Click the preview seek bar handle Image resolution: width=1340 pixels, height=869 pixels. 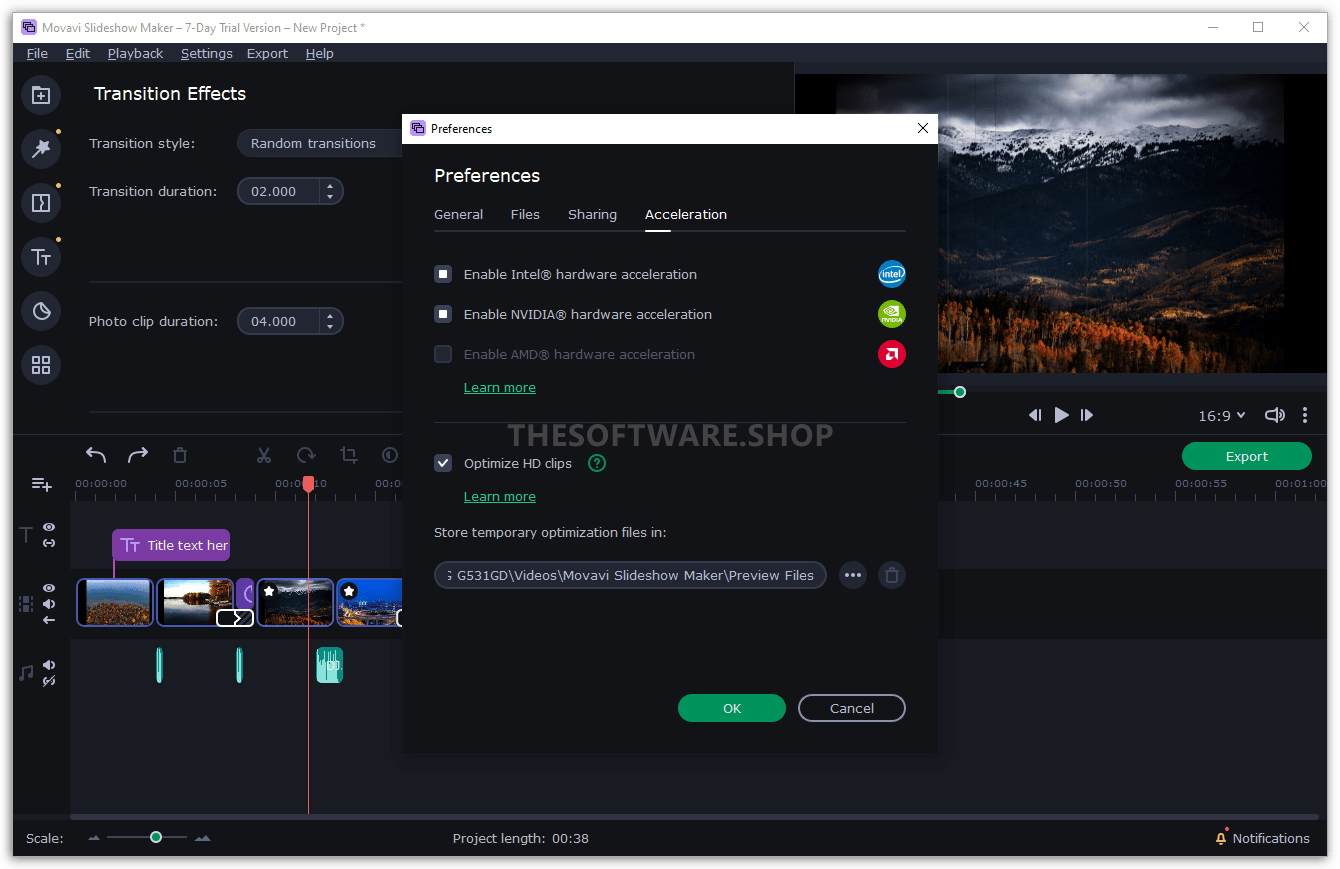(960, 392)
